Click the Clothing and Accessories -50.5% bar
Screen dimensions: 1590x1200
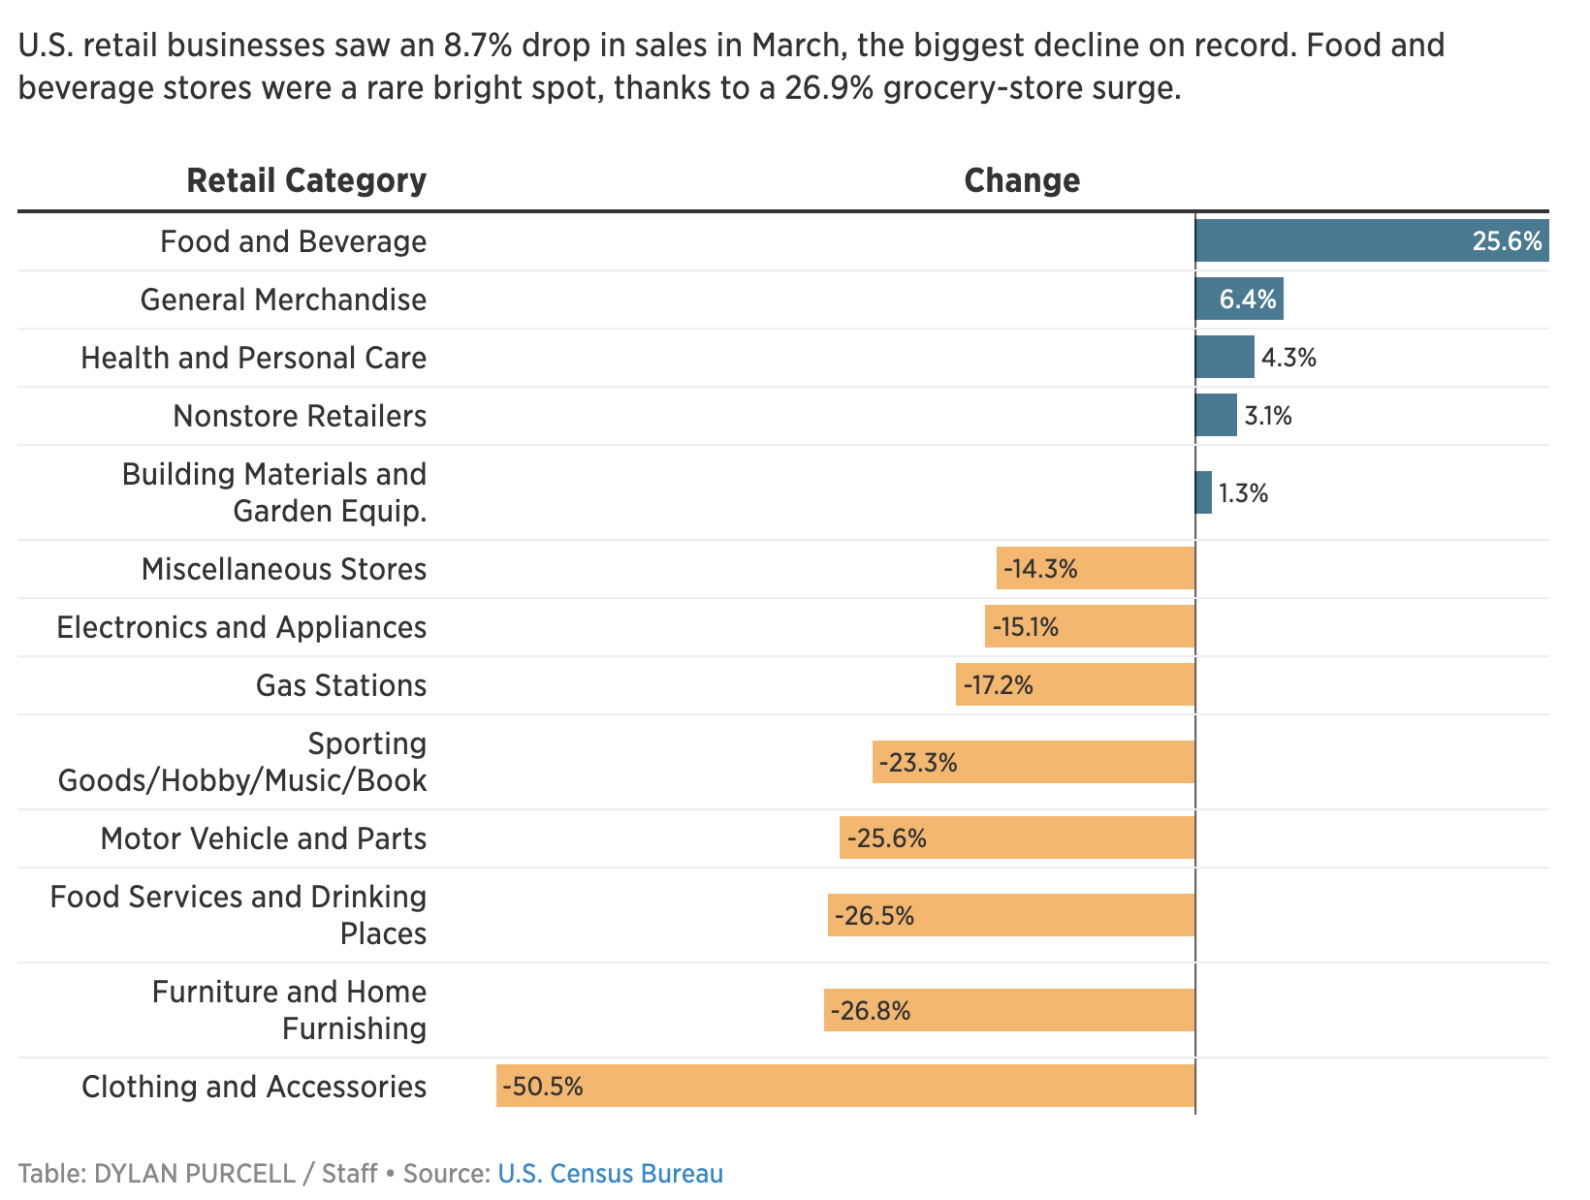click(845, 1086)
